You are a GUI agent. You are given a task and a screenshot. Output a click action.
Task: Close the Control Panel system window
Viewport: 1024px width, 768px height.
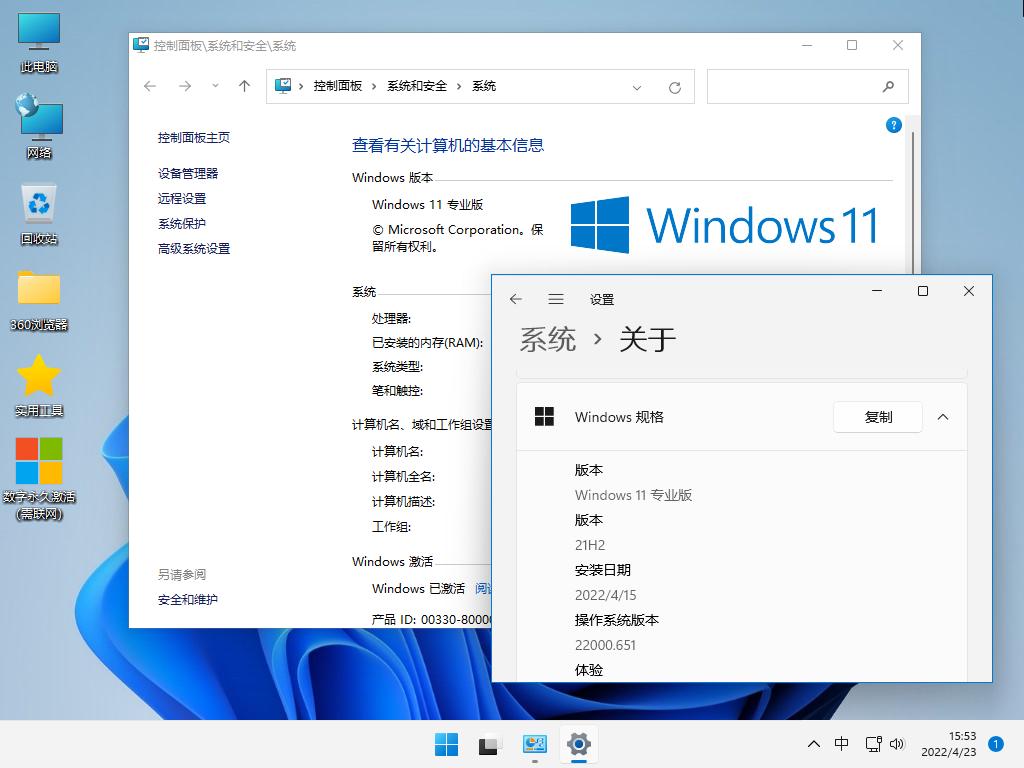point(898,45)
